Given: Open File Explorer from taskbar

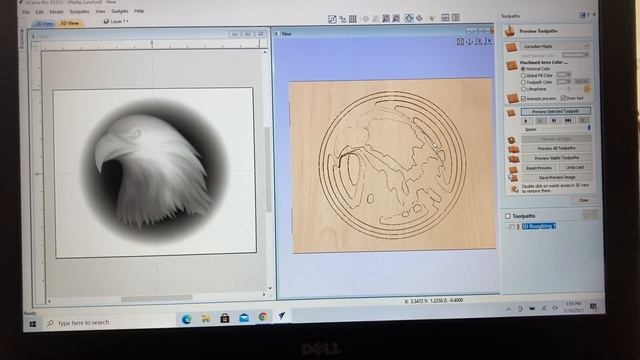Looking at the screenshot, I should point(206,318).
